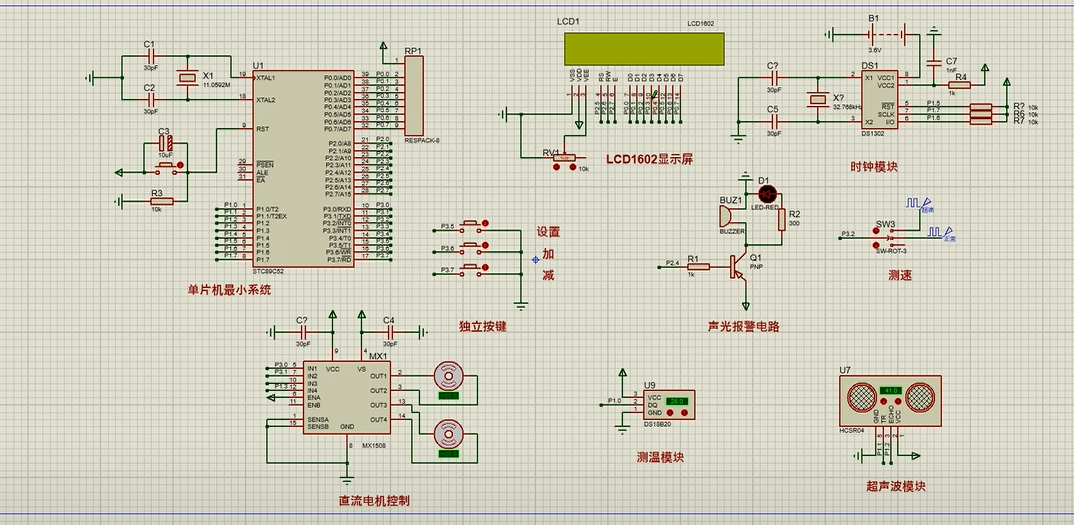Select the MX1508 motor driver chip
Image resolution: width=1074 pixels, height=525 pixels.
pyautogui.click(x=348, y=398)
